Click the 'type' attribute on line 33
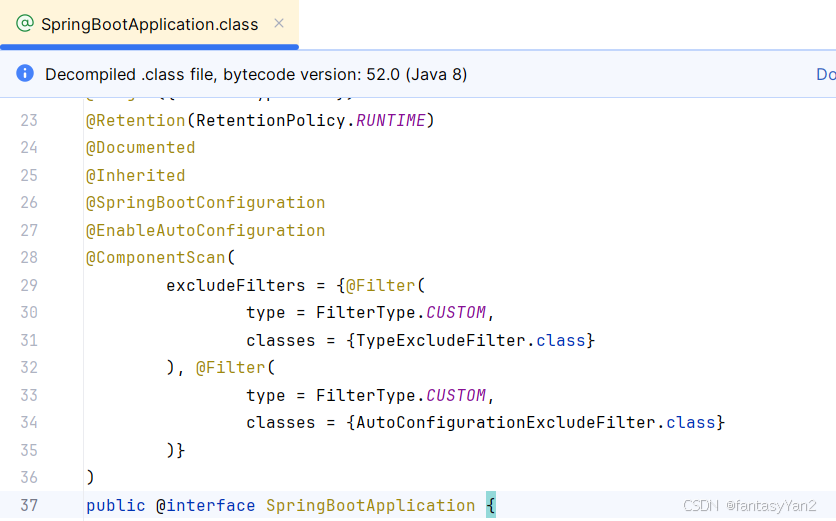836x521 pixels. click(266, 396)
